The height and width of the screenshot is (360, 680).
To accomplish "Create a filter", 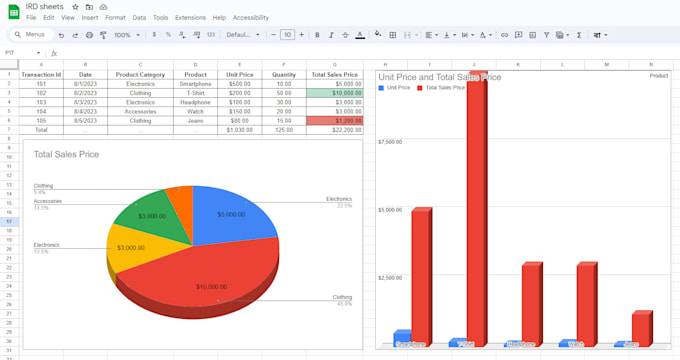I will (546, 35).
